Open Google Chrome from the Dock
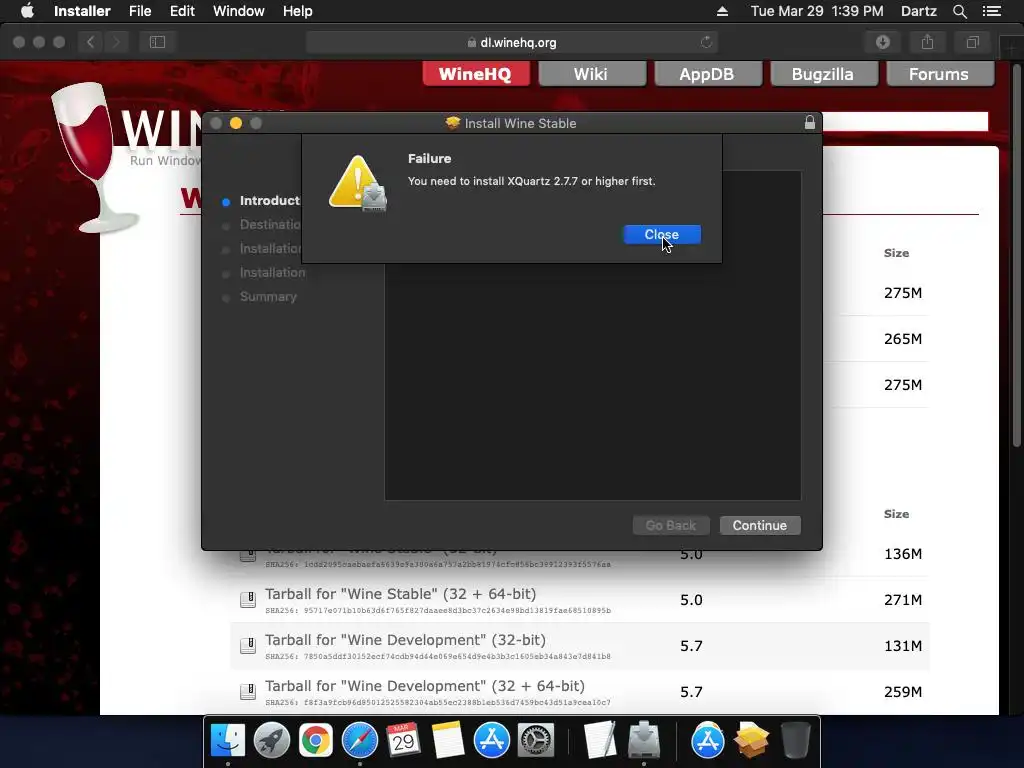Image resolution: width=1024 pixels, height=768 pixels. pos(315,741)
